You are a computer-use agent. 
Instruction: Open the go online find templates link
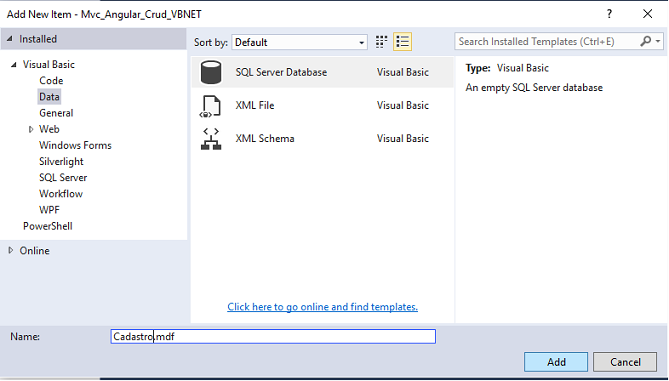click(x=323, y=307)
